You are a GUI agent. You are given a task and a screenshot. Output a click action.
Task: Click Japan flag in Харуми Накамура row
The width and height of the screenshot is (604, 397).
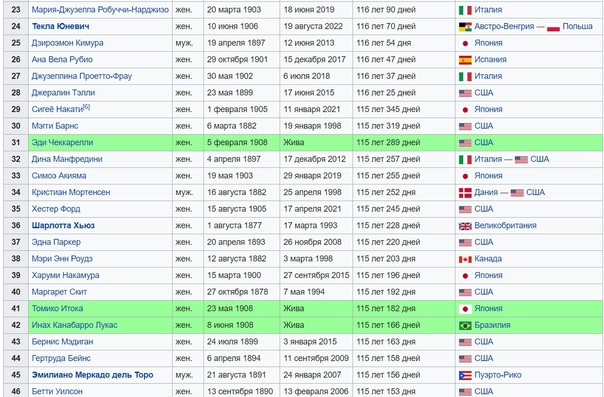click(465, 276)
